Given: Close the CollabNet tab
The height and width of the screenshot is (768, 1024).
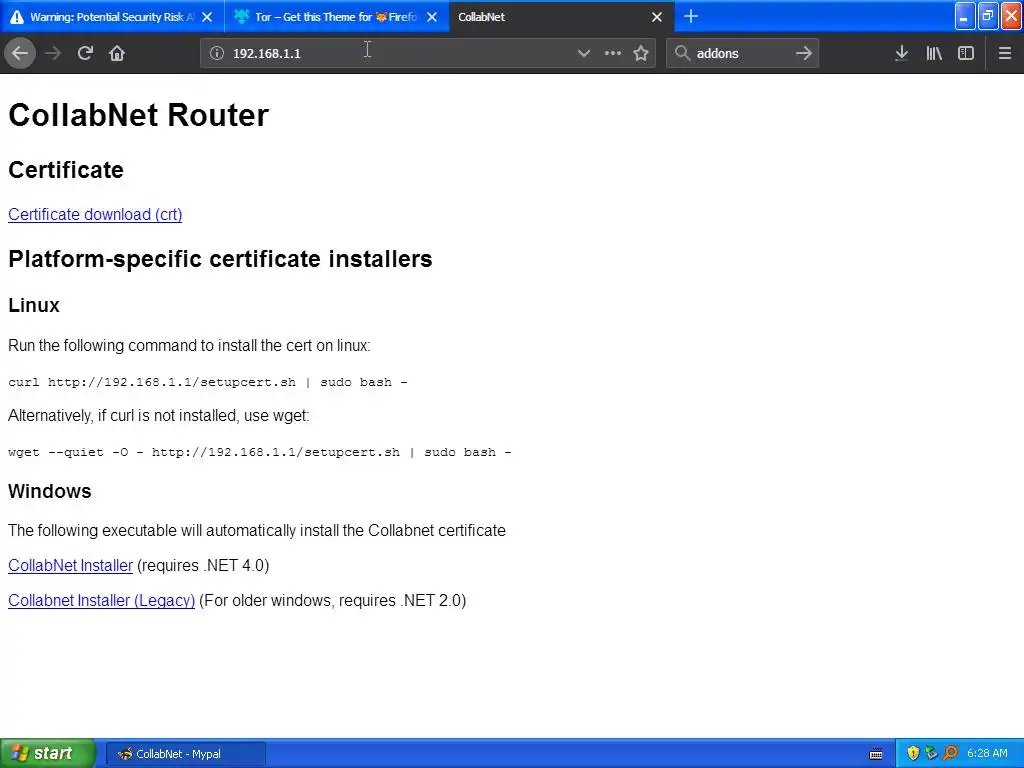Looking at the screenshot, I should click(657, 17).
